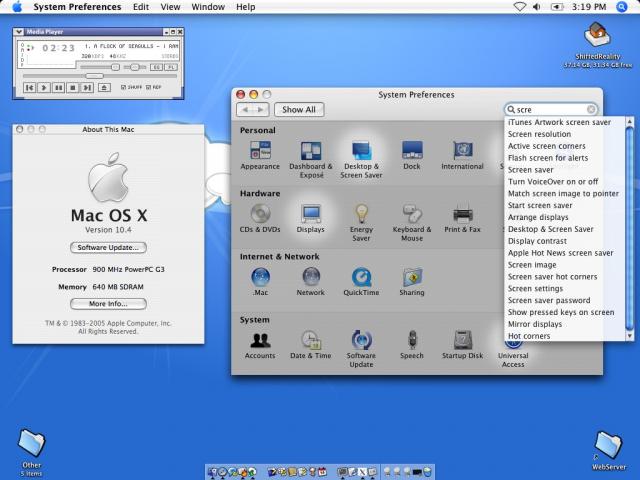Open the View menu
This screenshot has width=640, height=480.
coord(170,7)
